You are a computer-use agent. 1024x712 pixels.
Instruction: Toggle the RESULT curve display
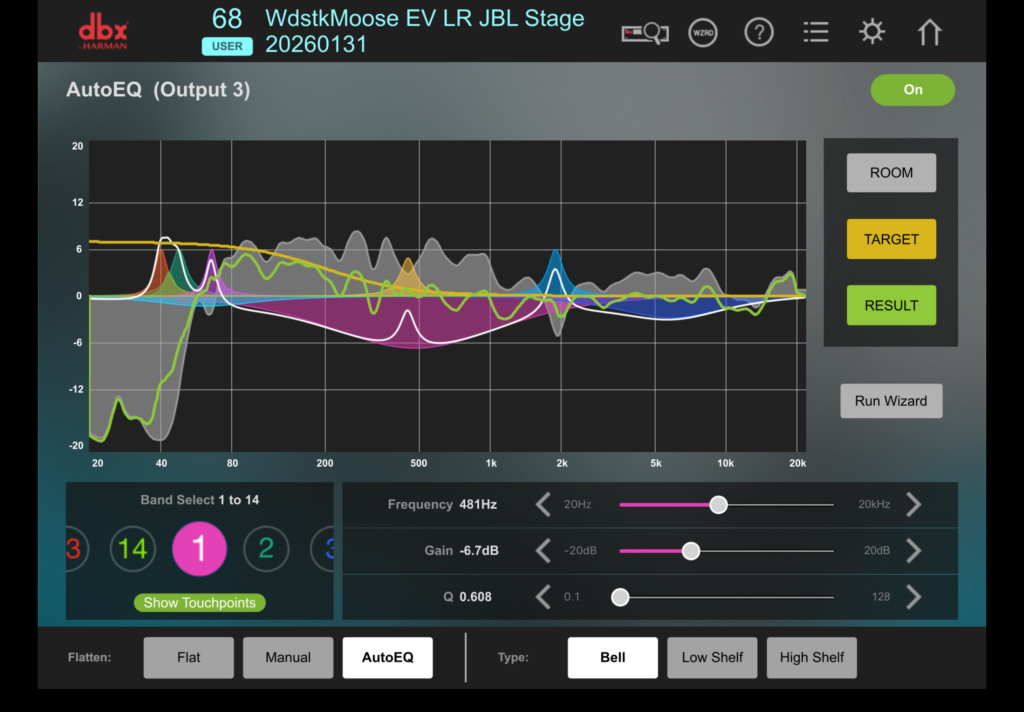coord(891,305)
